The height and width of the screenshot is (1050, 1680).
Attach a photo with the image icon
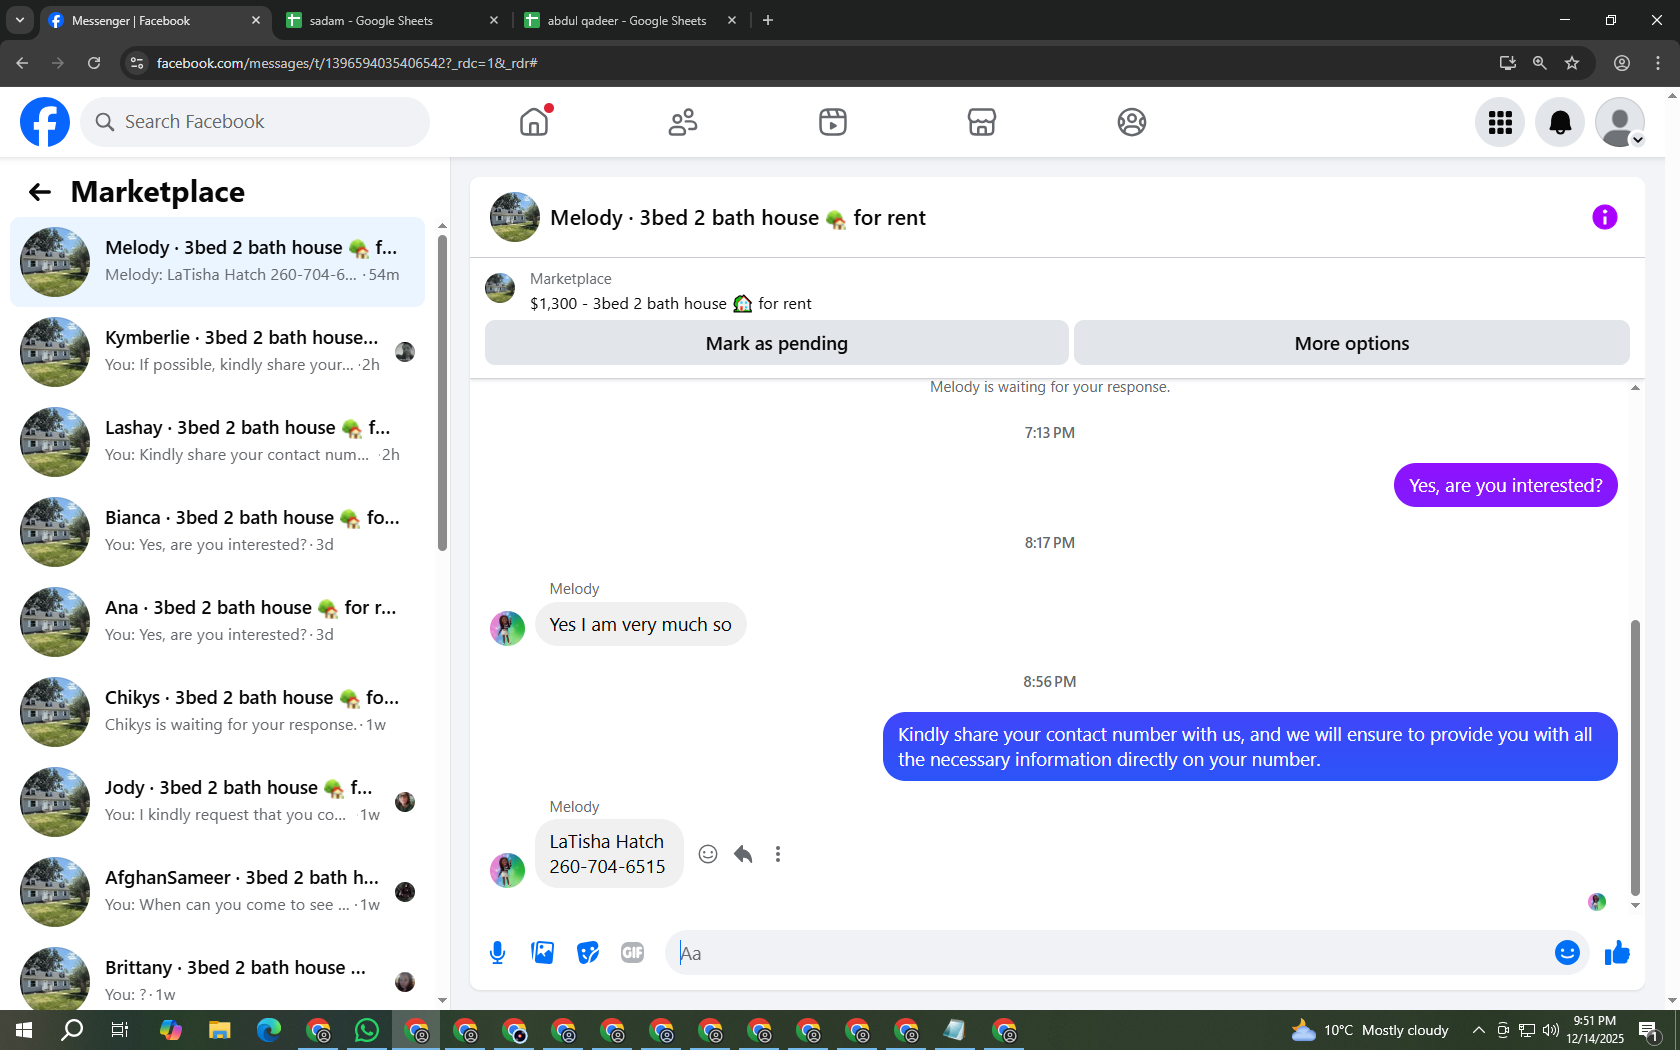coord(543,953)
